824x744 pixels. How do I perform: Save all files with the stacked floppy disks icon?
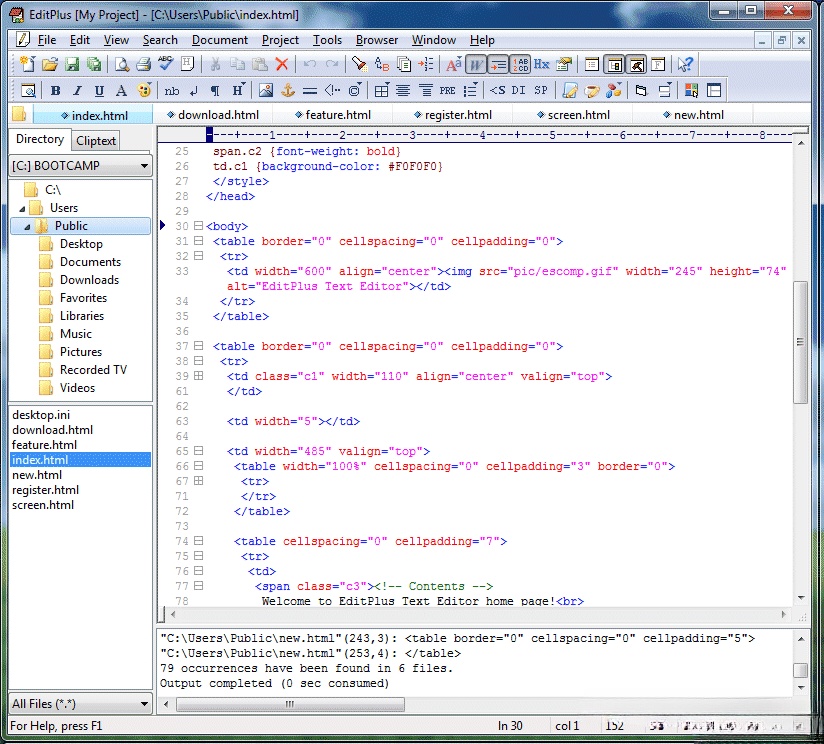pyautogui.click(x=94, y=64)
